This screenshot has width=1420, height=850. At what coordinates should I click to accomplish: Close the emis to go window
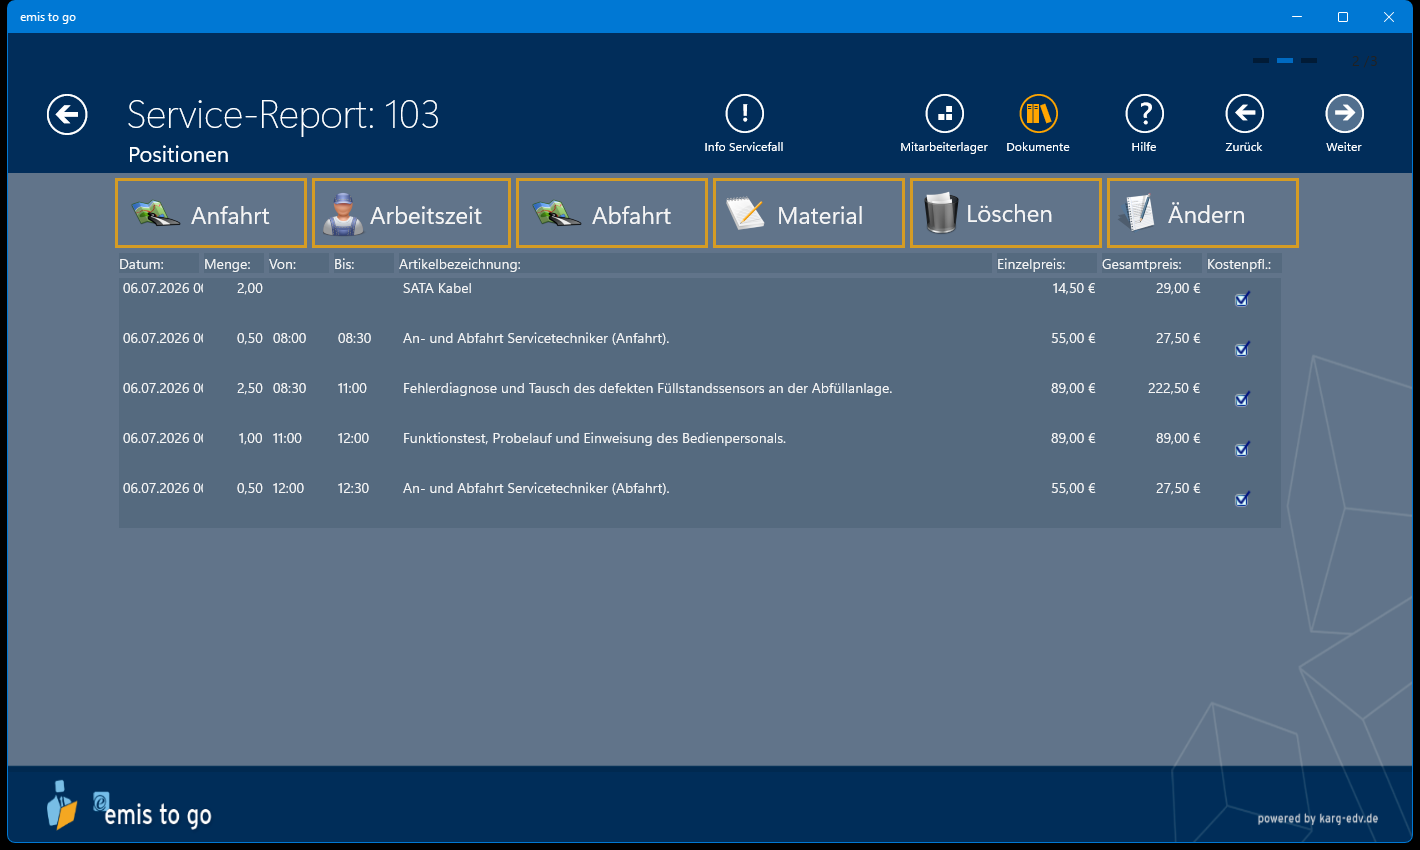click(x=1389, y=17)
